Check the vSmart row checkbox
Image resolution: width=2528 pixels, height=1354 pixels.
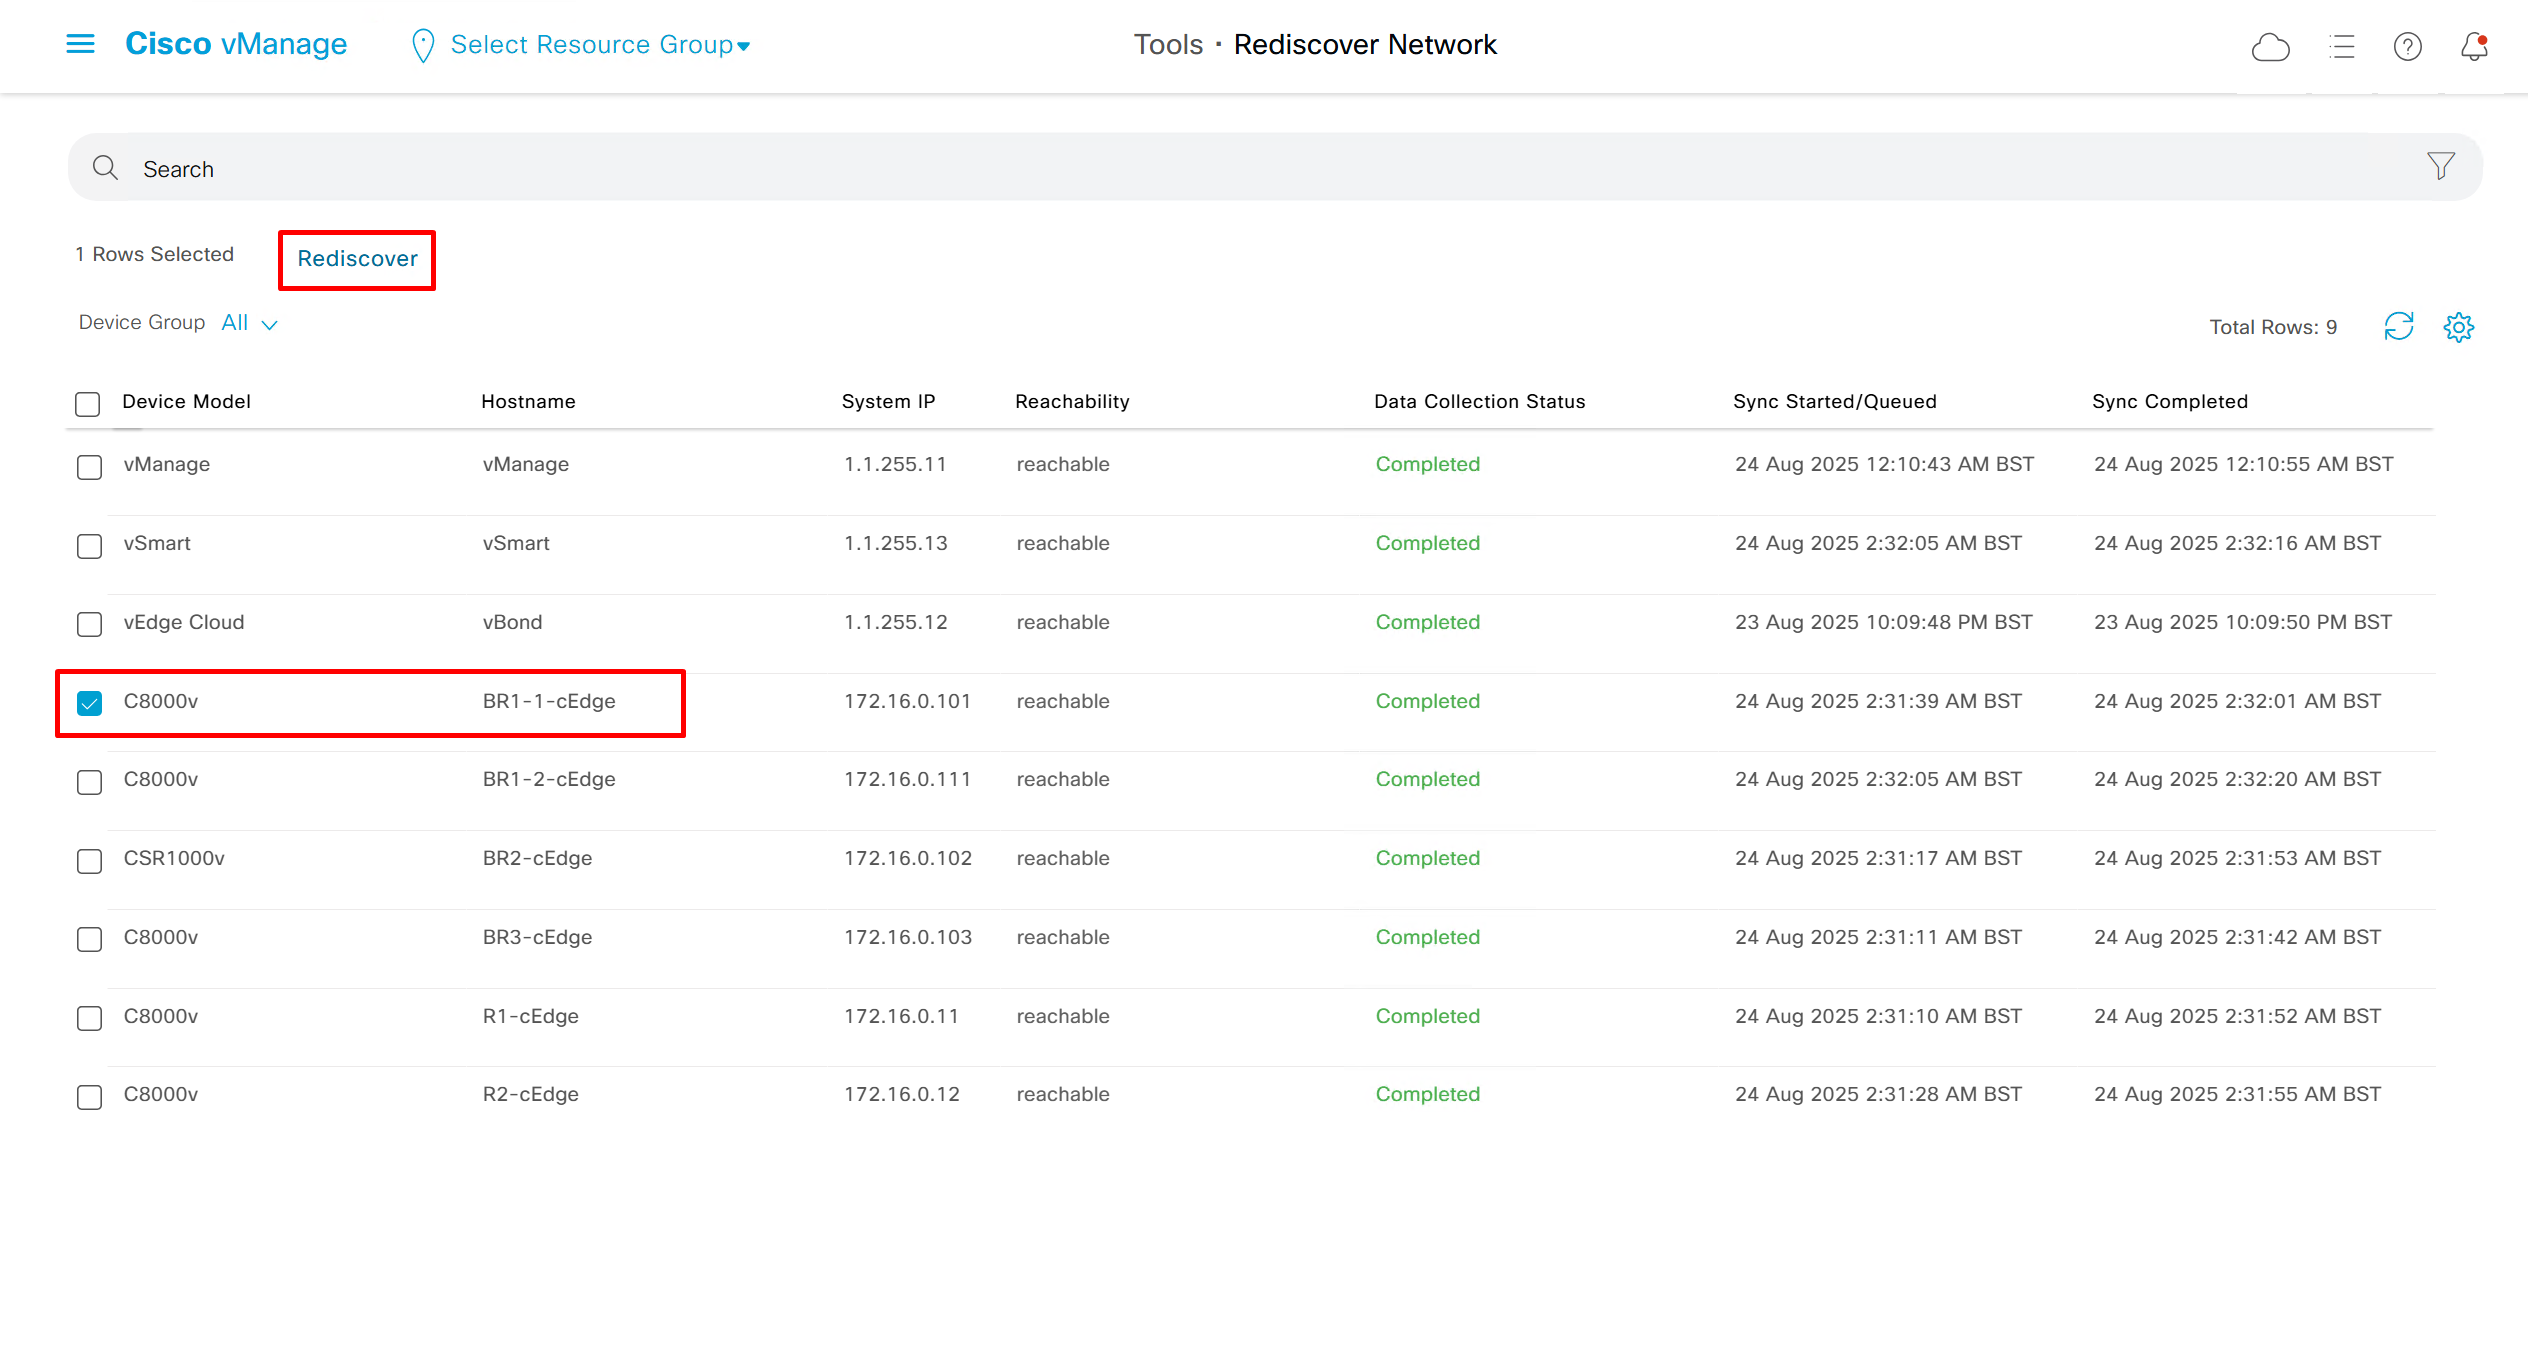point(89,545)
